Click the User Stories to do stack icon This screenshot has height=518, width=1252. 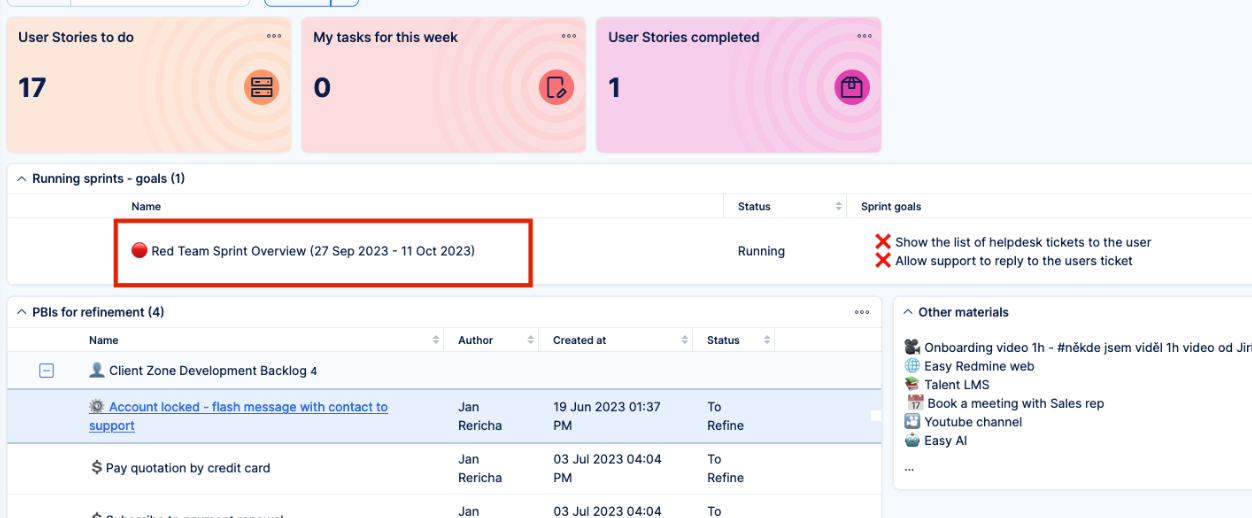[x=261, y=88]
